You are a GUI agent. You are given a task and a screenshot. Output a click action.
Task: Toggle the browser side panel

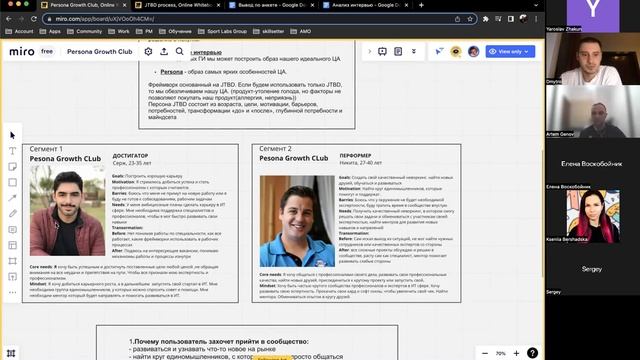pyautogui.click(x=511, y=19)
